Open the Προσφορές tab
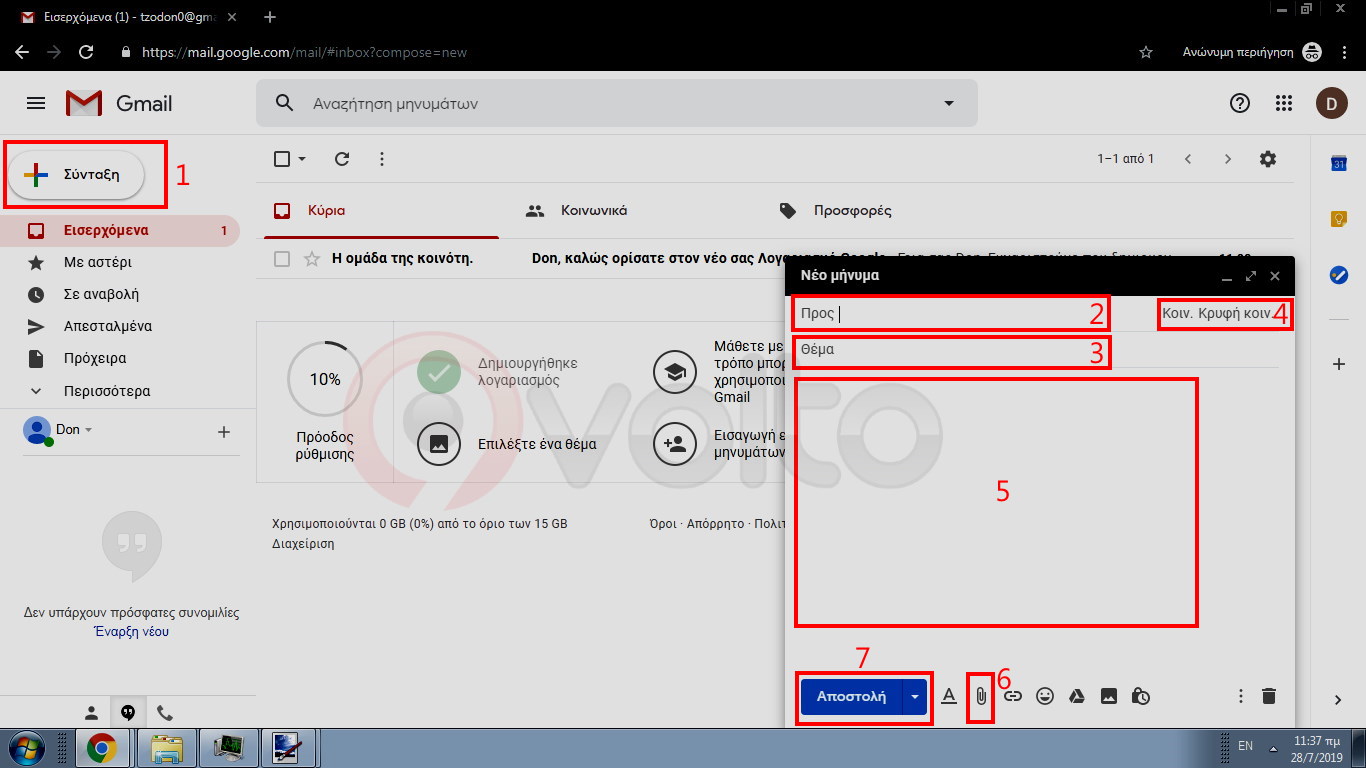This screenshot has width=1366, height=768. point(851,211)
